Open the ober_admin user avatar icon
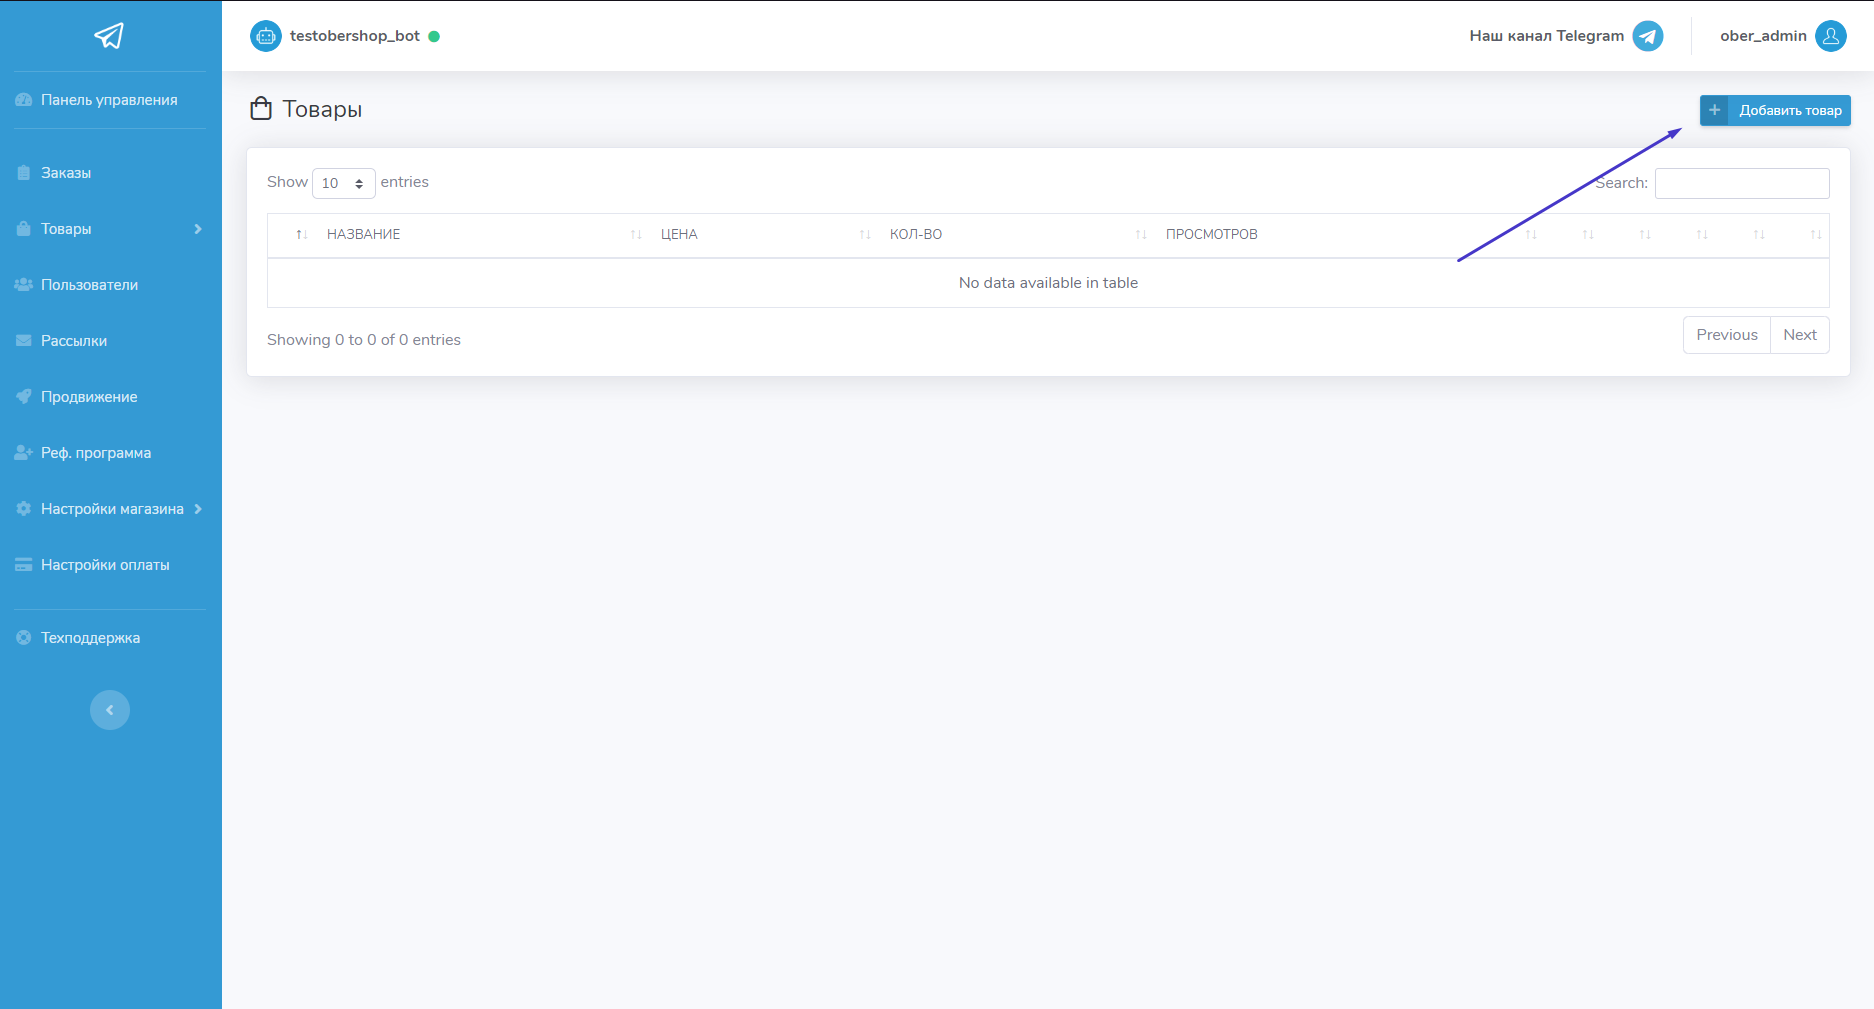 click(x=1830, y=36)
